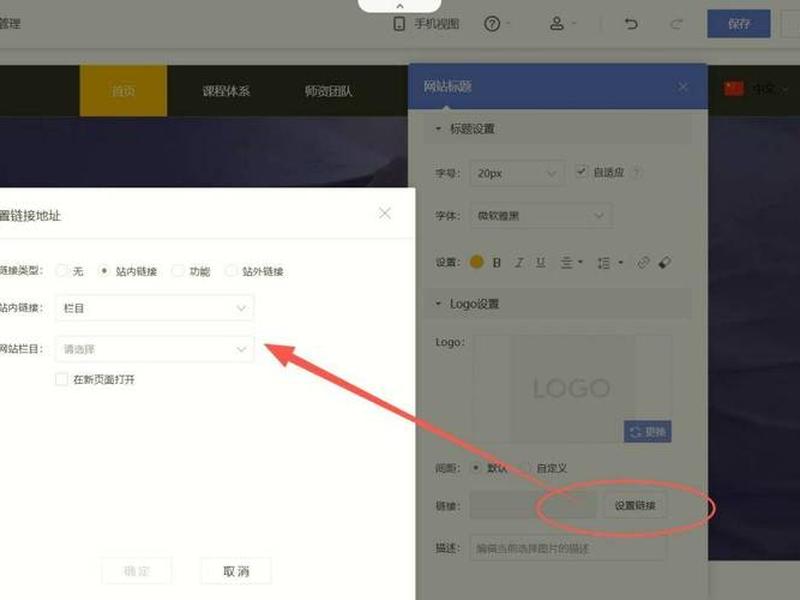Screen dimensions: 800x600
Task: Select the 站内链接 link type radio
Action: tap(104, 270)
